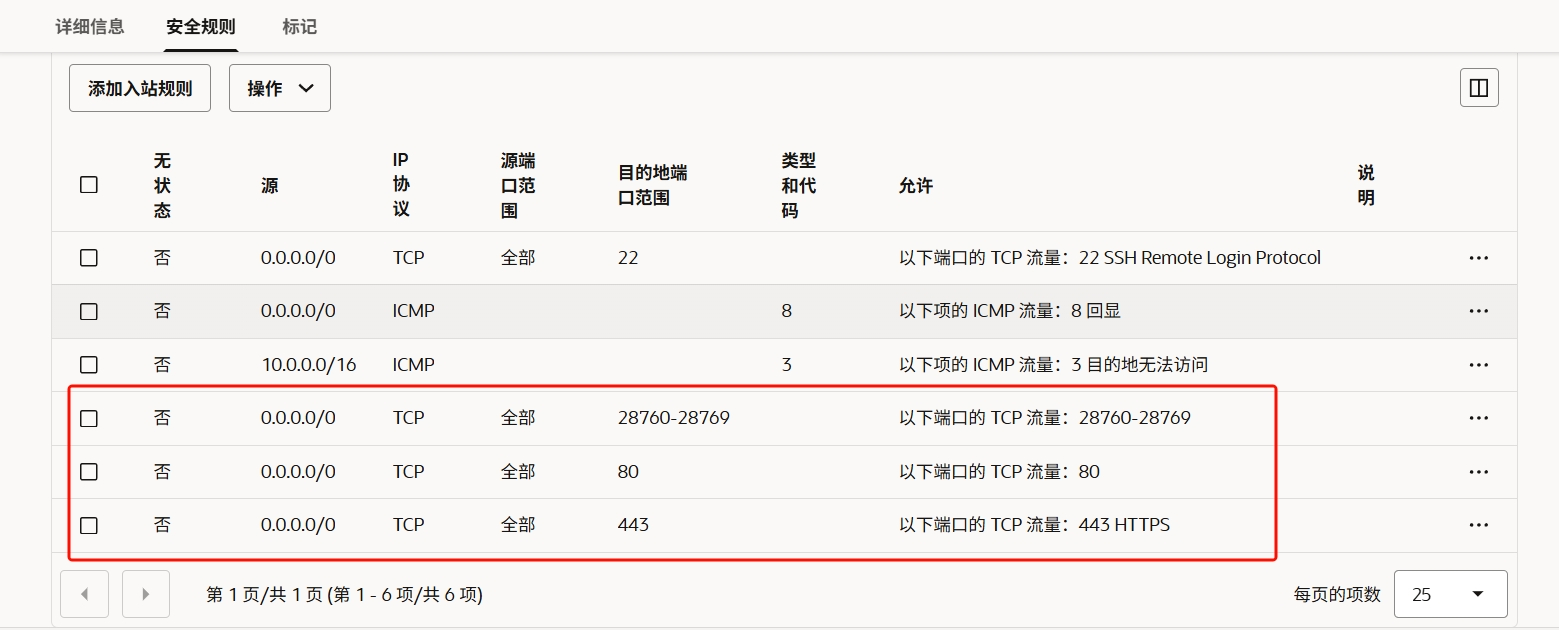Open actions menu for port 22 SSH rule

[x=1479, y=258]
